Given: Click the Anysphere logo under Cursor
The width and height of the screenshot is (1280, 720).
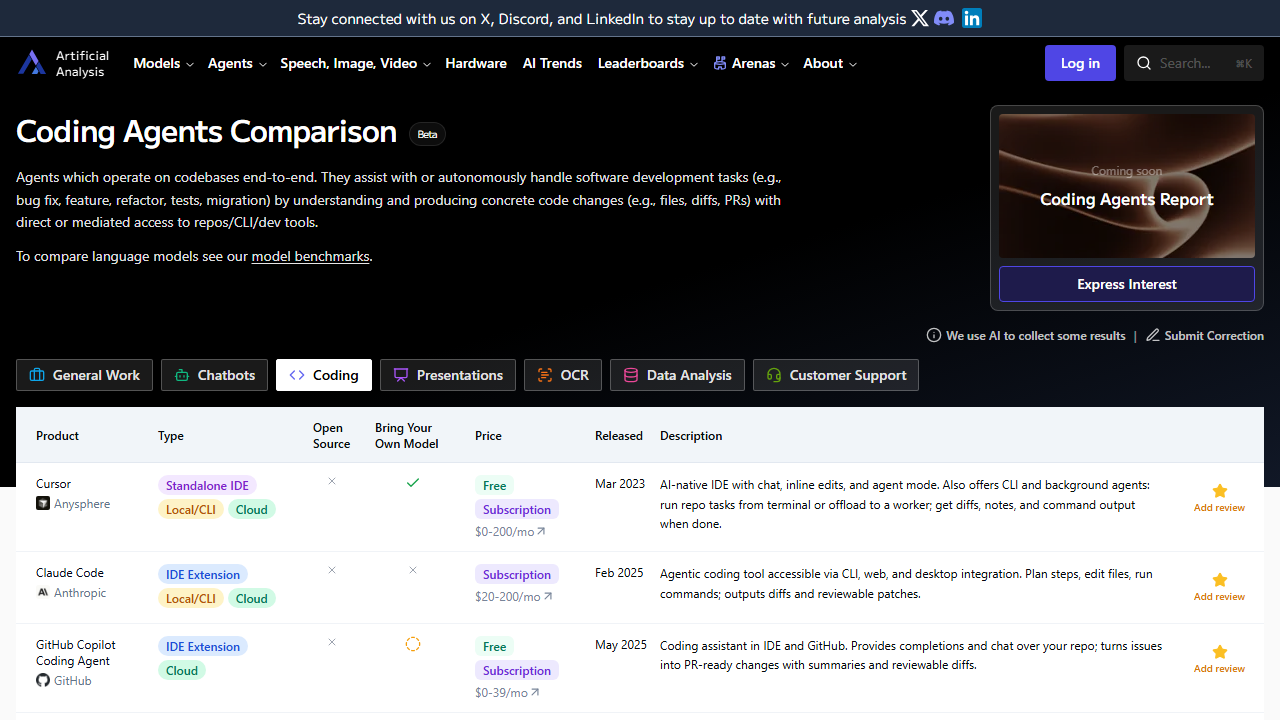Looking at the screenshot, I should coord(41,503).
